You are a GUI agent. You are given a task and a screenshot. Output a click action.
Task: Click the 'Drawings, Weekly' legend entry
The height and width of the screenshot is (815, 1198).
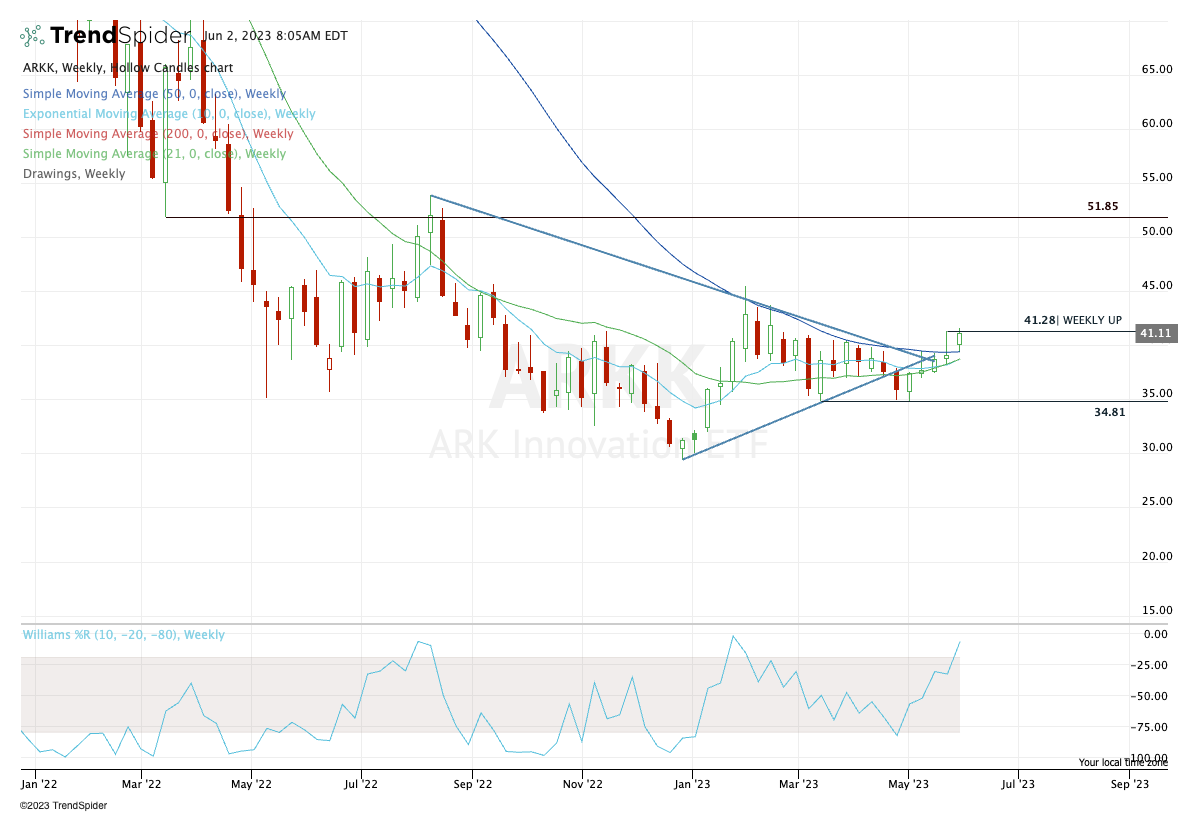74,173
